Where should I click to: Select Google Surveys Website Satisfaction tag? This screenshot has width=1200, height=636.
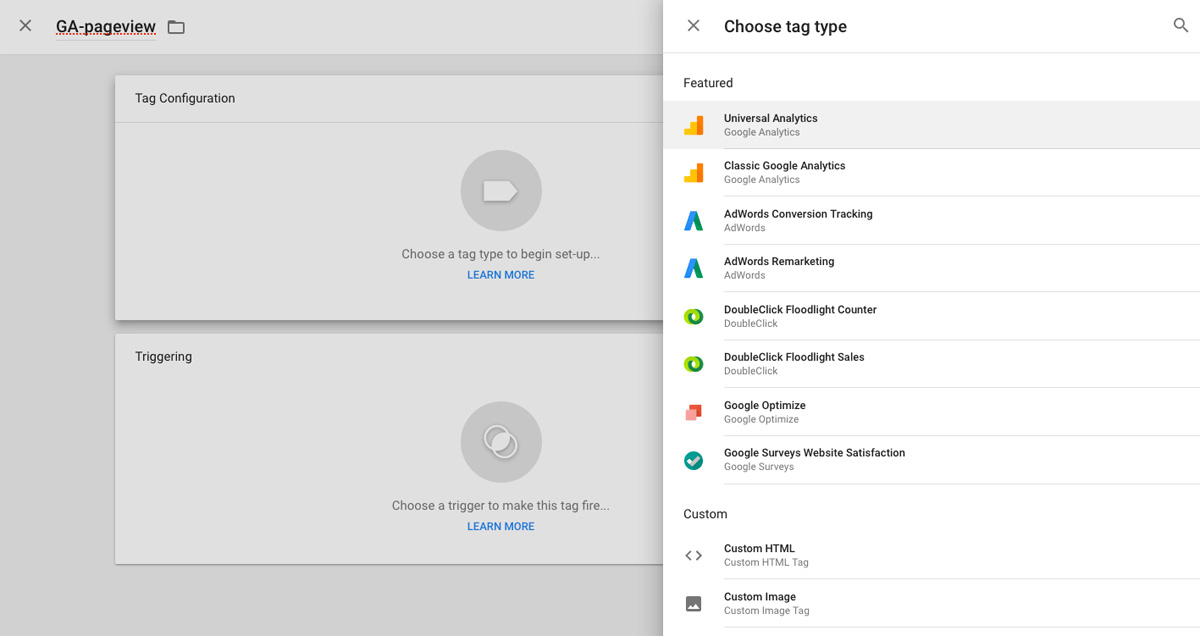931,460
